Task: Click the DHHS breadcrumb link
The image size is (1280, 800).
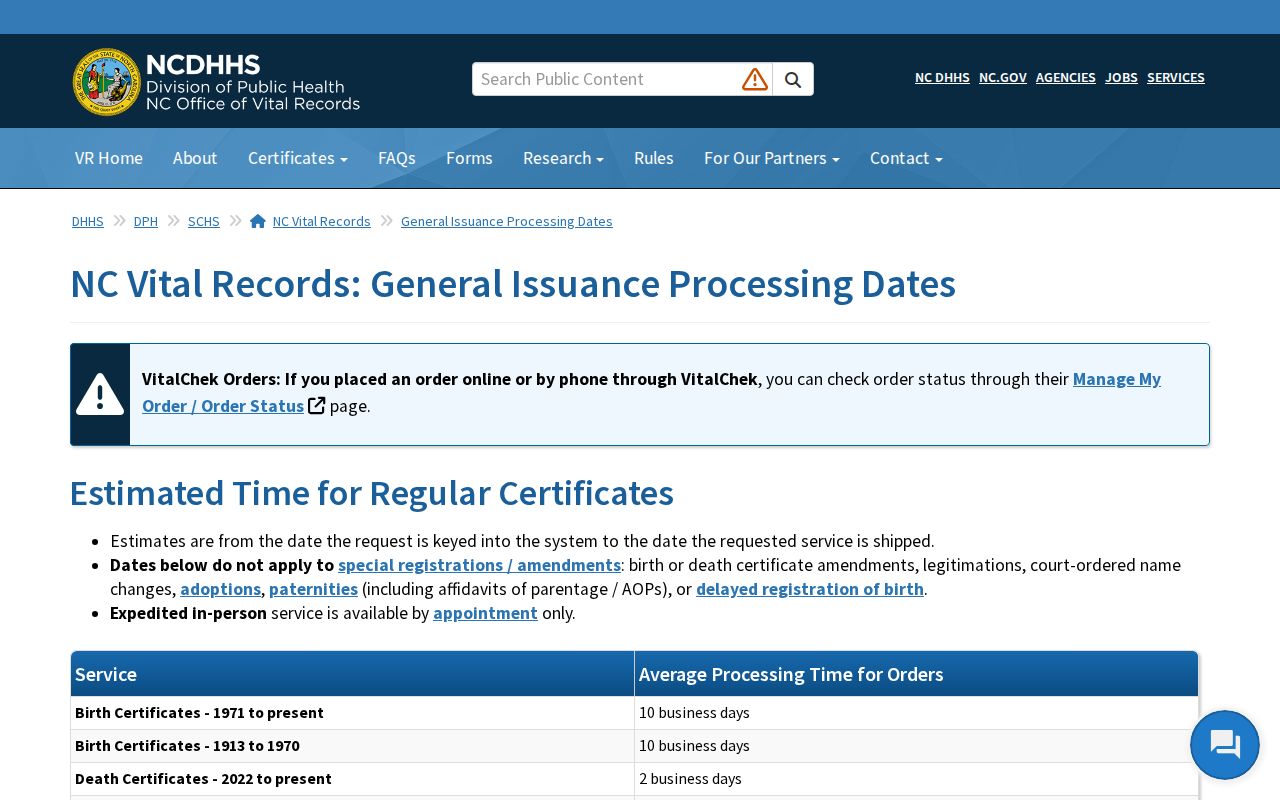Action: [88, 221]
